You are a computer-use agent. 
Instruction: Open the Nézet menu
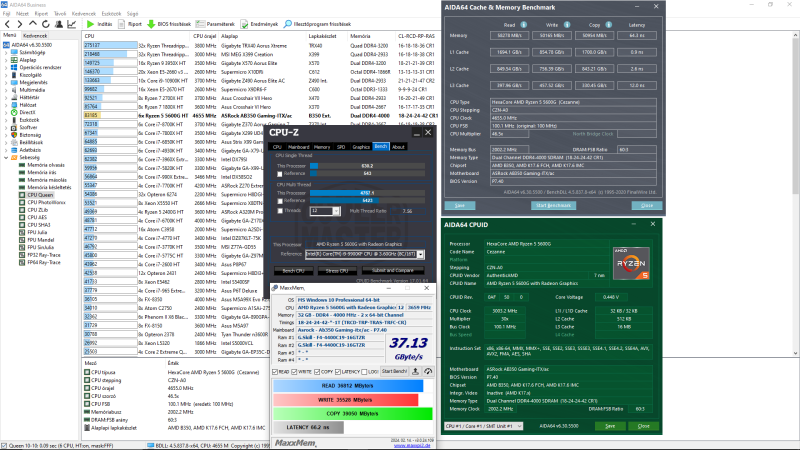click(x=22, y=14)
